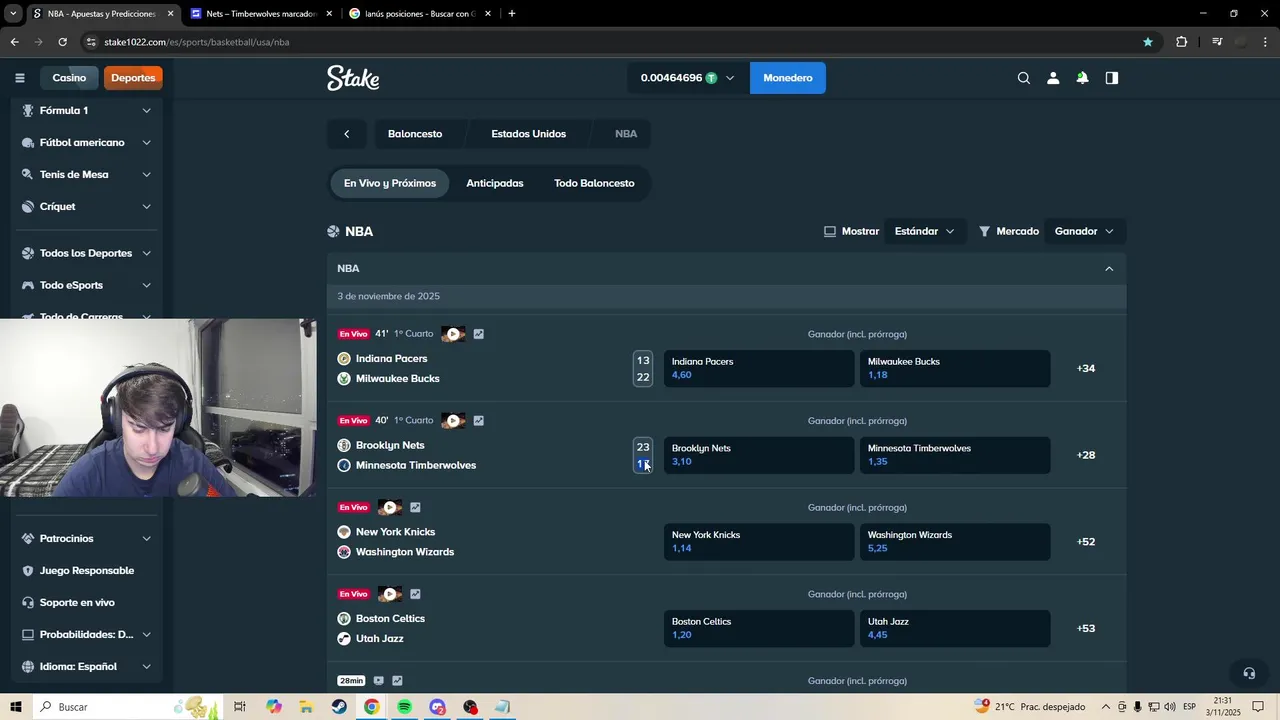This screenshot has height=720, width=1280.
Task: Expand Fútbol americano sidebar section
Action: pos(86,143)
